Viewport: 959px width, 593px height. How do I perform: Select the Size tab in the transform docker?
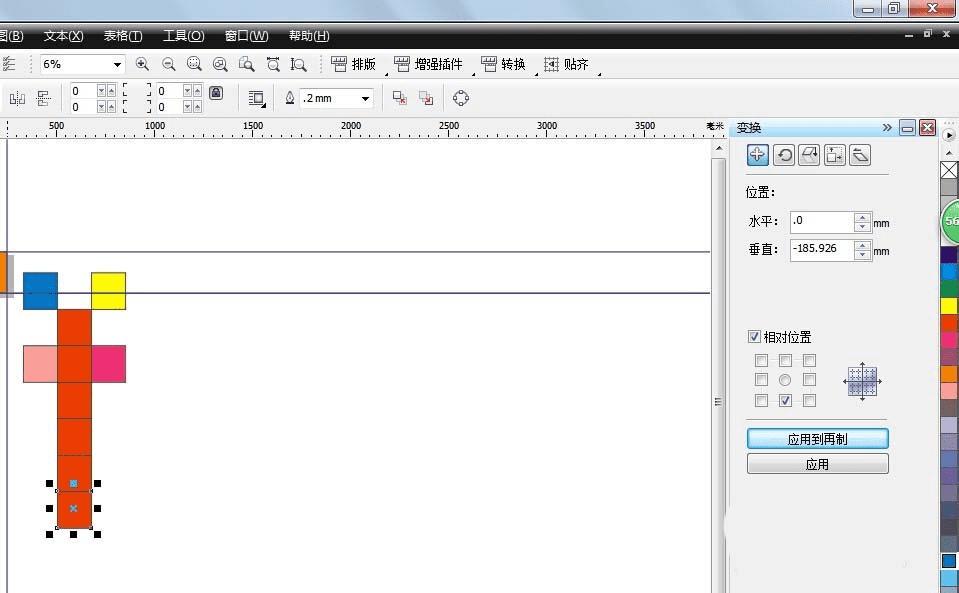tap(834, 155)
